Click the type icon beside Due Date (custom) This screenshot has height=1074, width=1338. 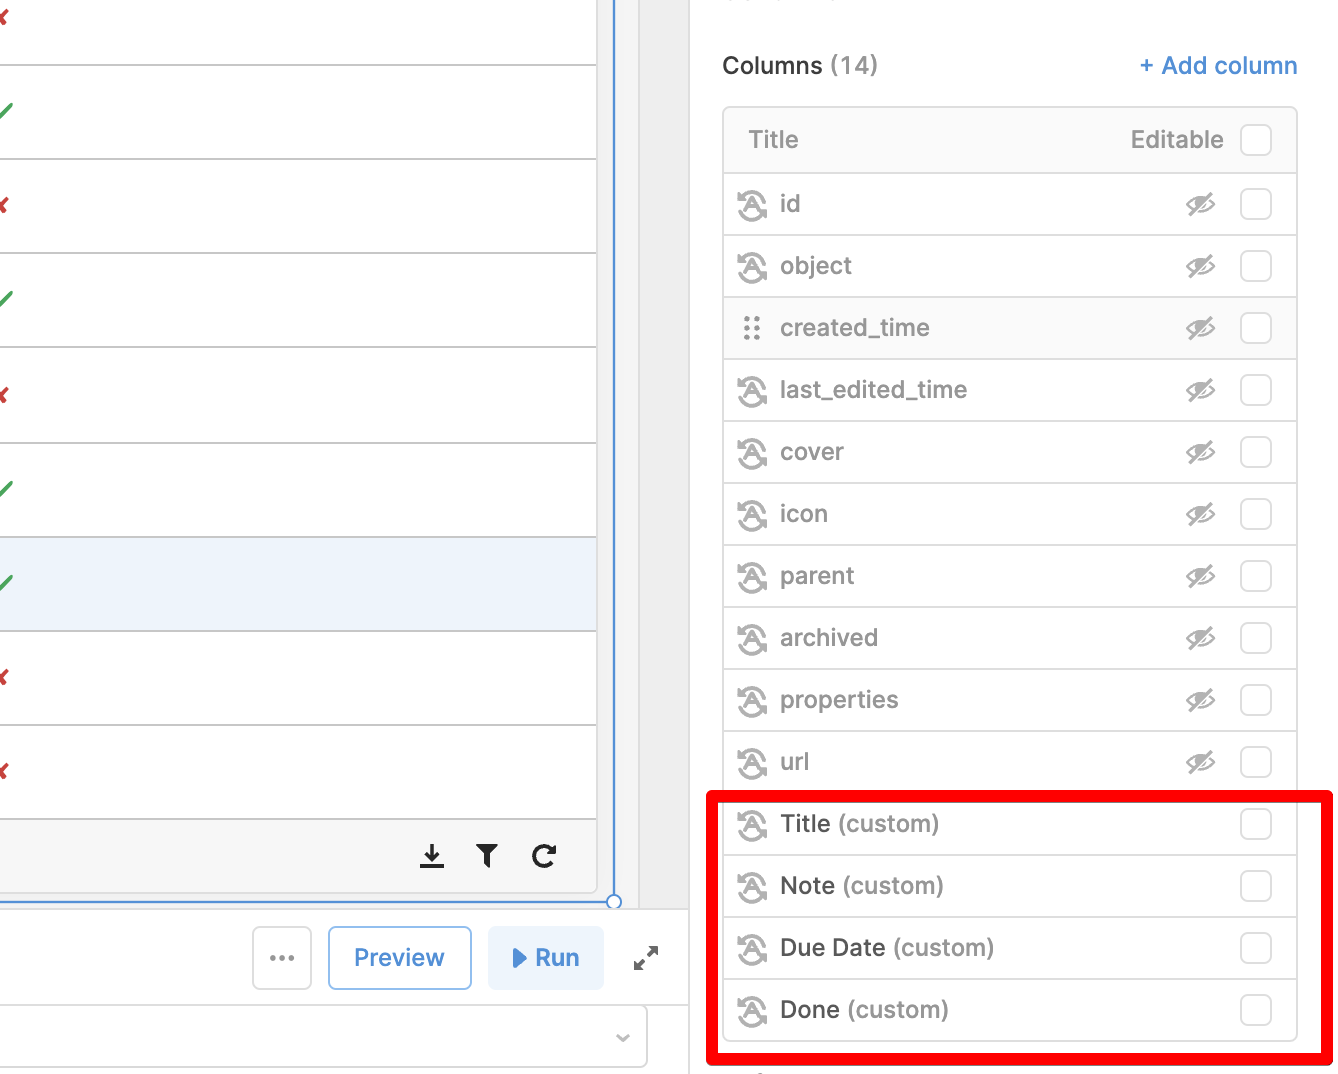pos(752,948)
